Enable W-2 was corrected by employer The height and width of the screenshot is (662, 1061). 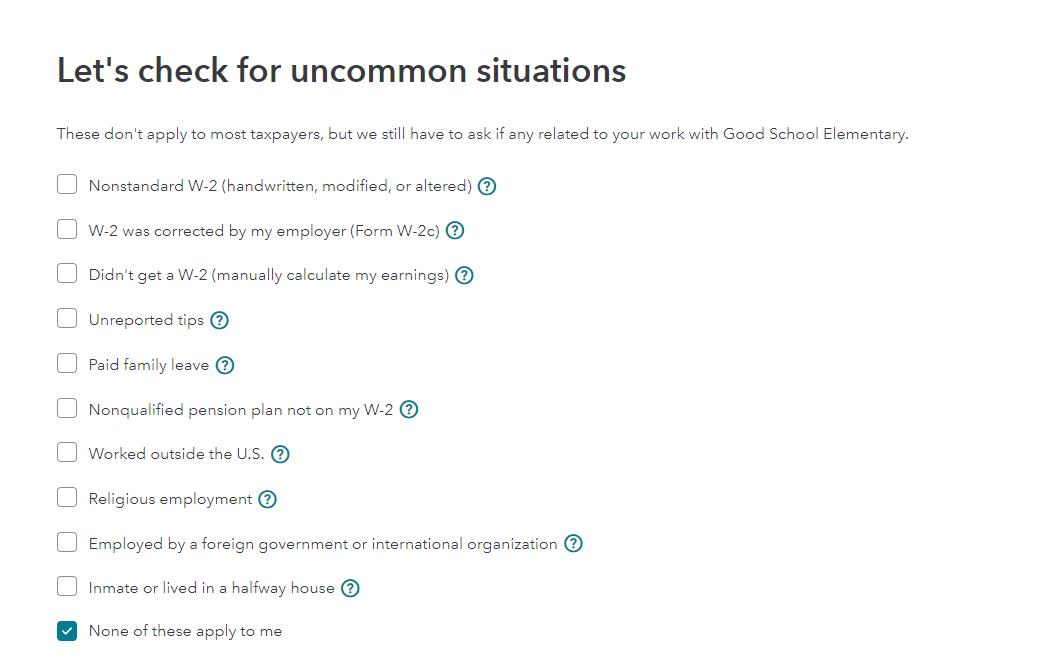67,230
